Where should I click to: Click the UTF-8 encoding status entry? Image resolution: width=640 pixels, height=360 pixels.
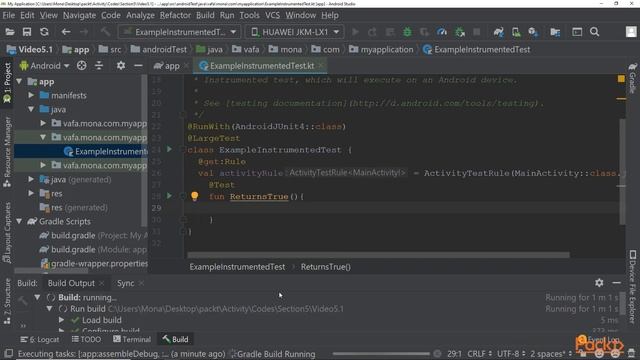coord(511,353)
